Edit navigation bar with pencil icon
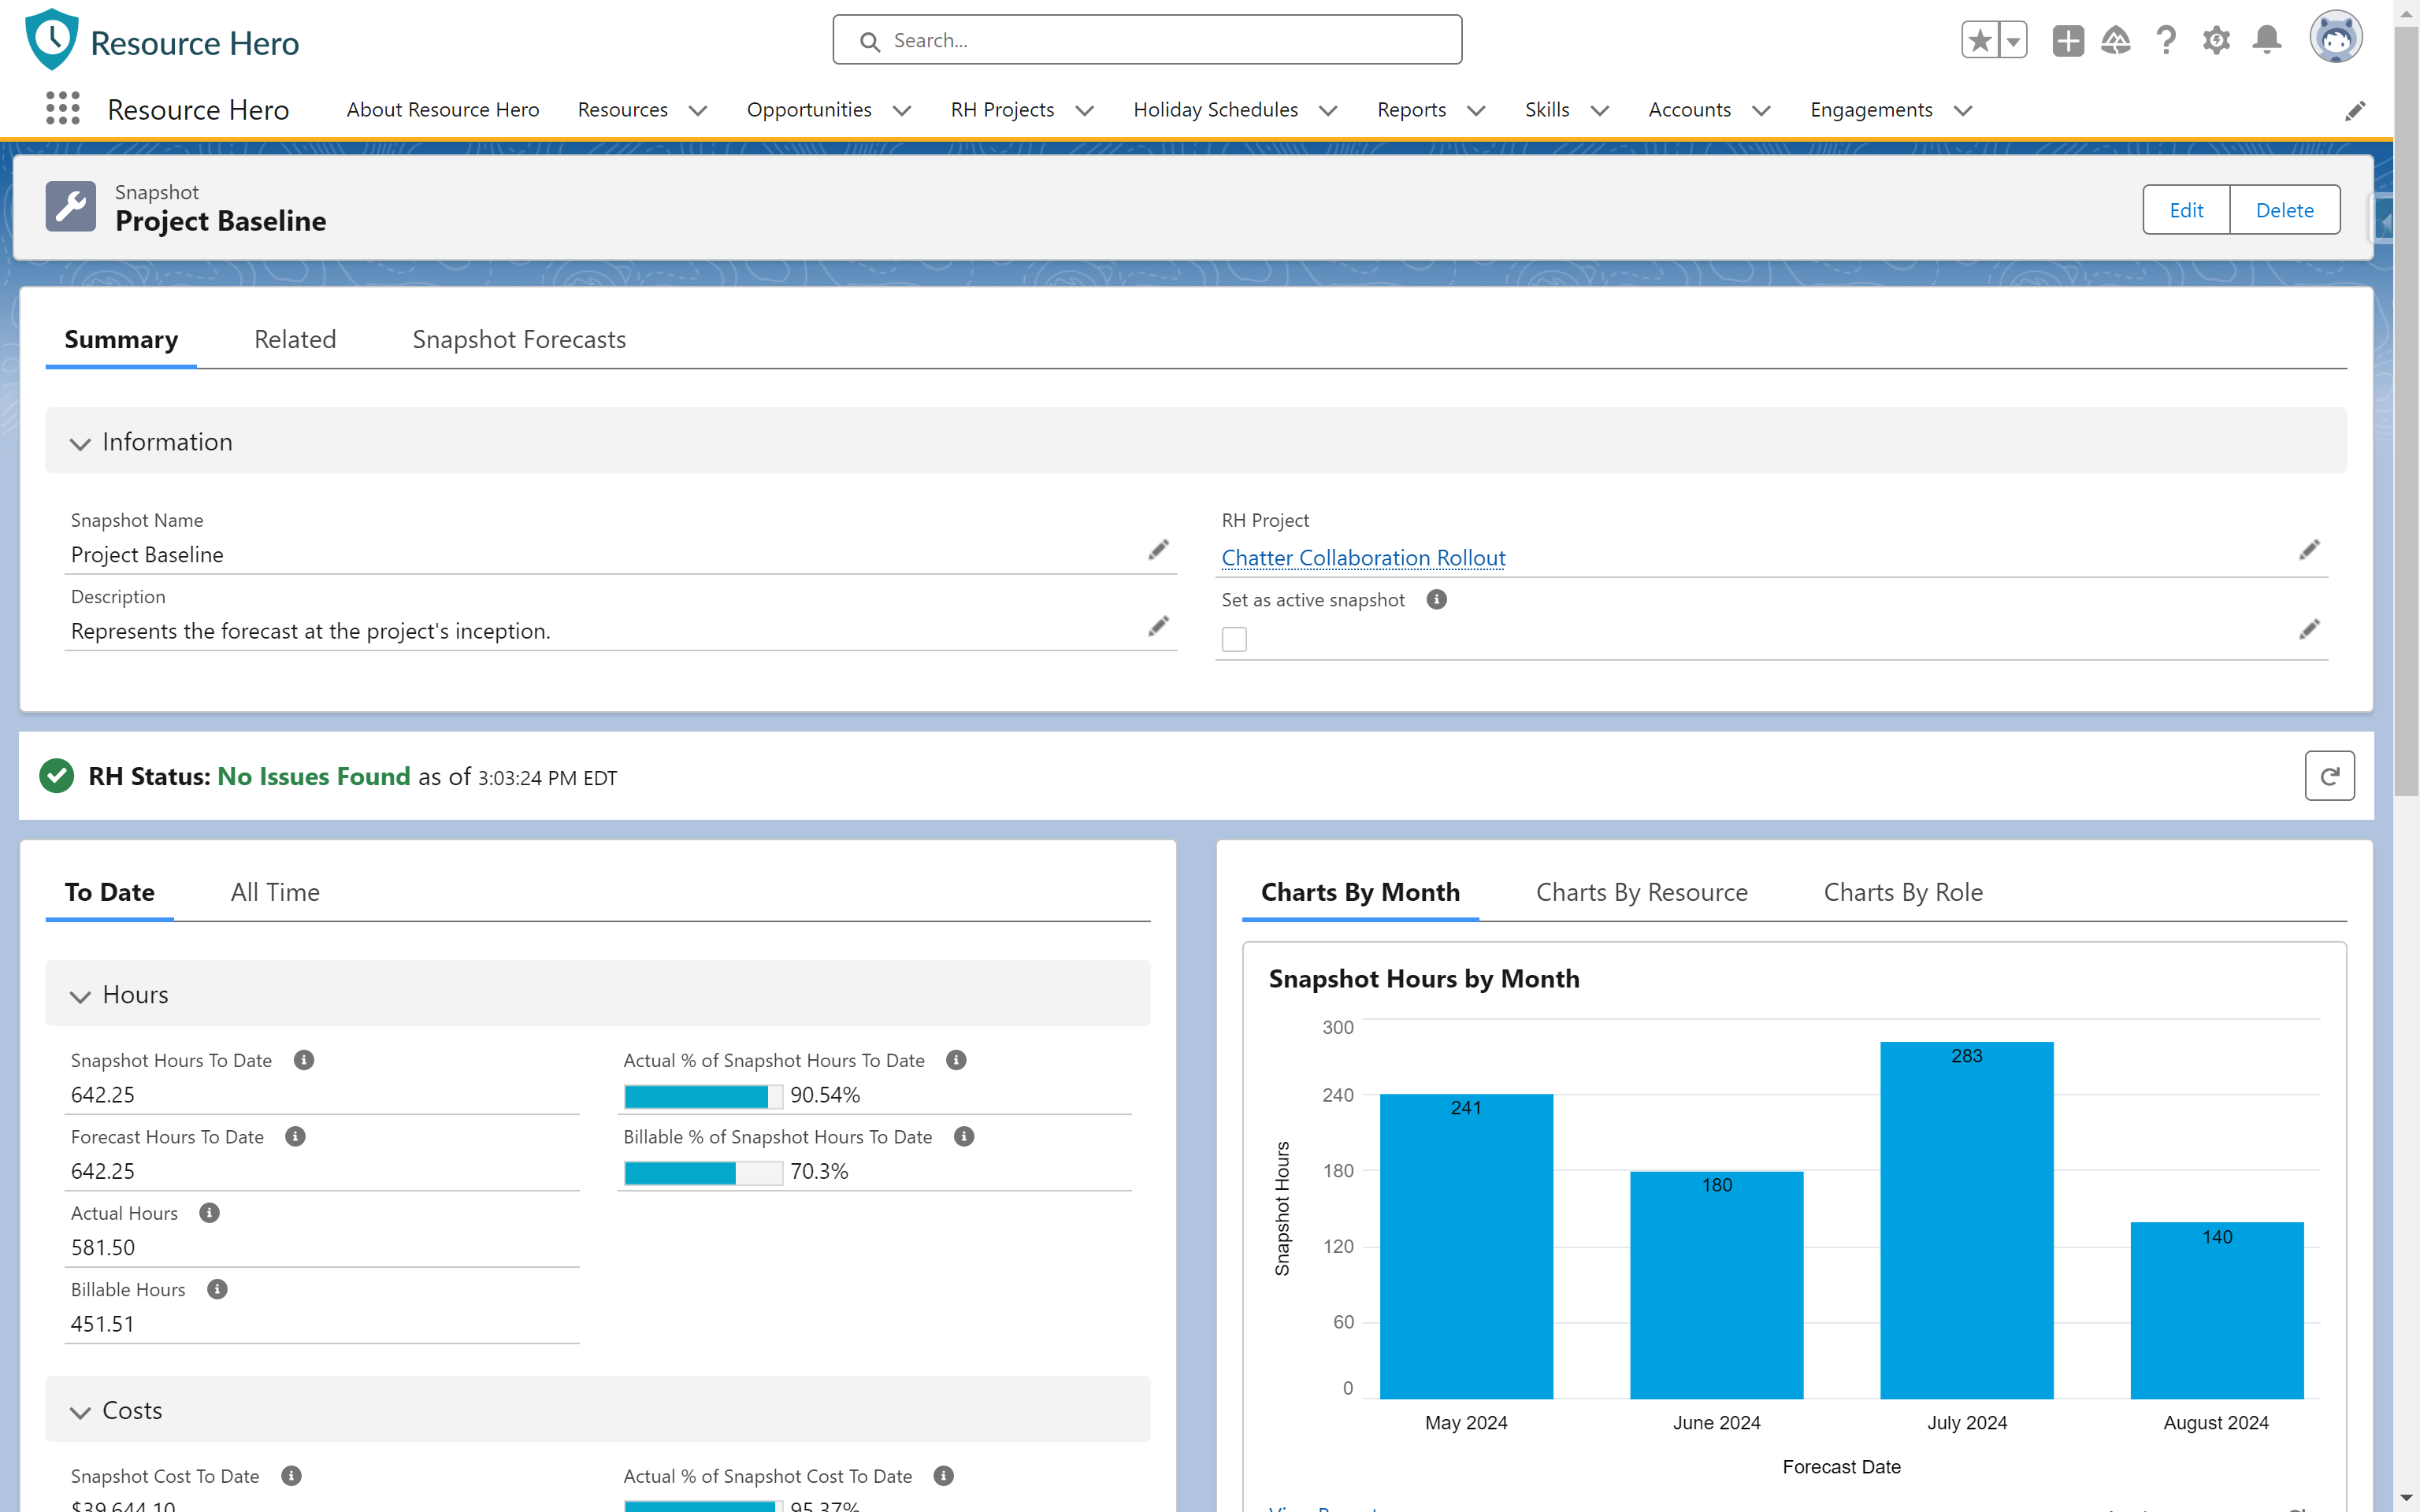The image size is (2420, 1512). click(2355, 111)
